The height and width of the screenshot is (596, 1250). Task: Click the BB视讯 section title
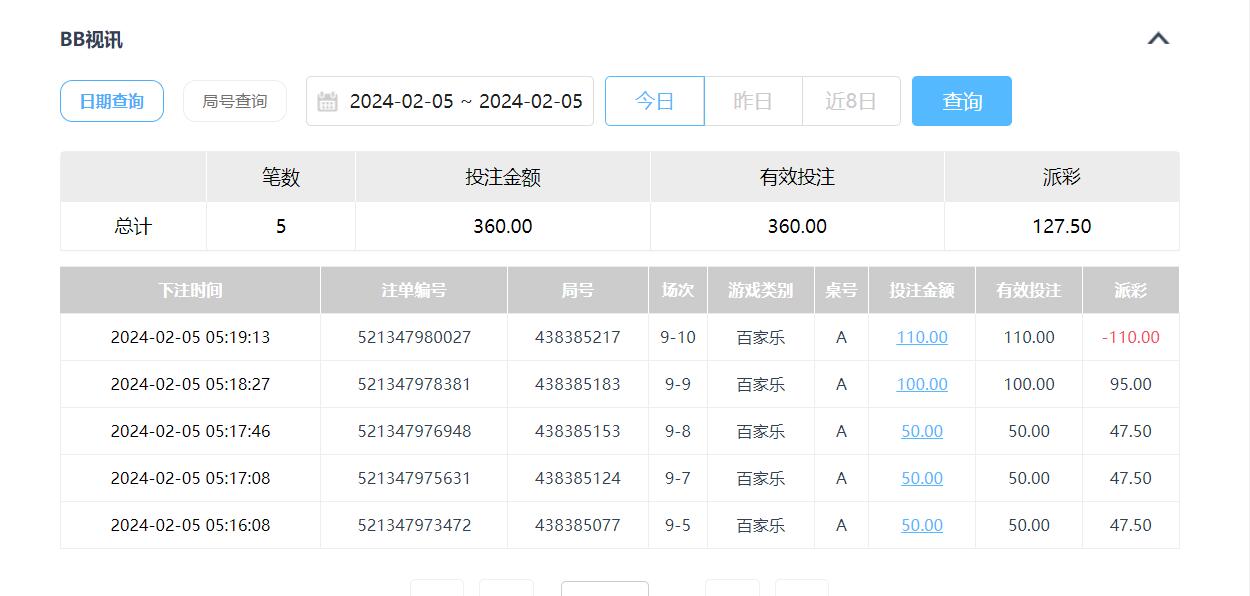tap(91, 40)
